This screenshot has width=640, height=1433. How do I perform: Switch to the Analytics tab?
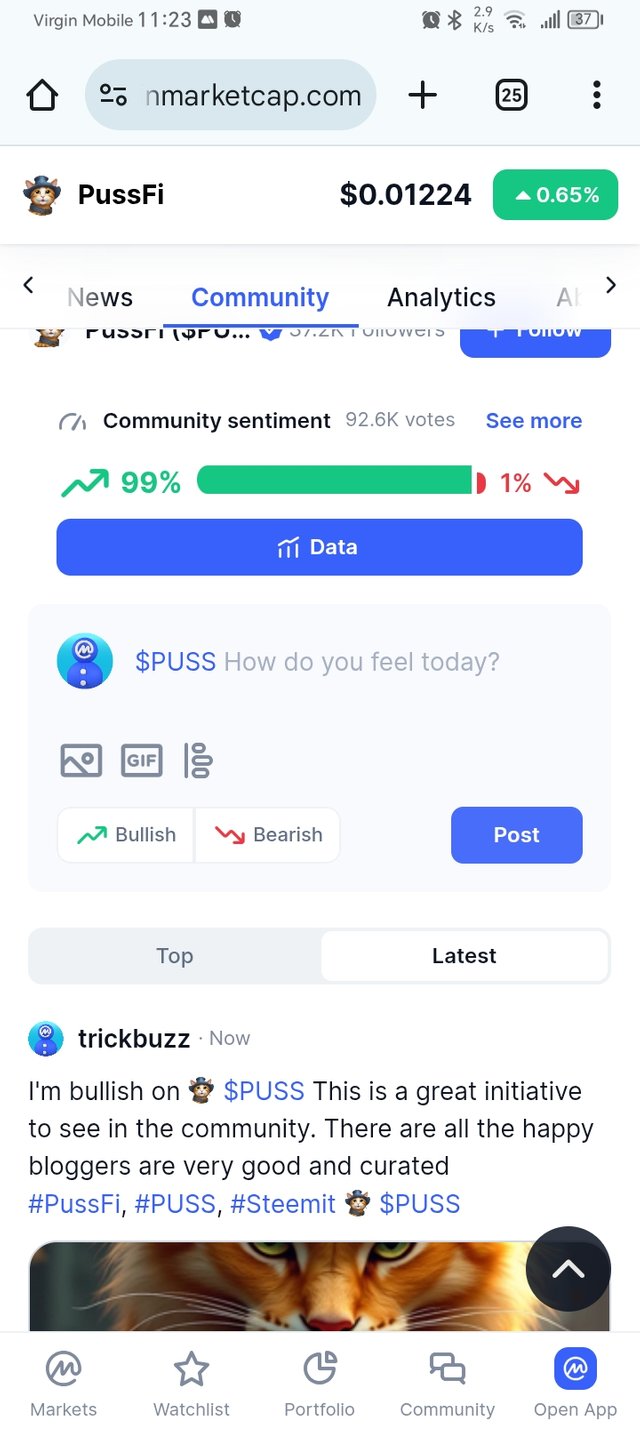tap(441, 298)
